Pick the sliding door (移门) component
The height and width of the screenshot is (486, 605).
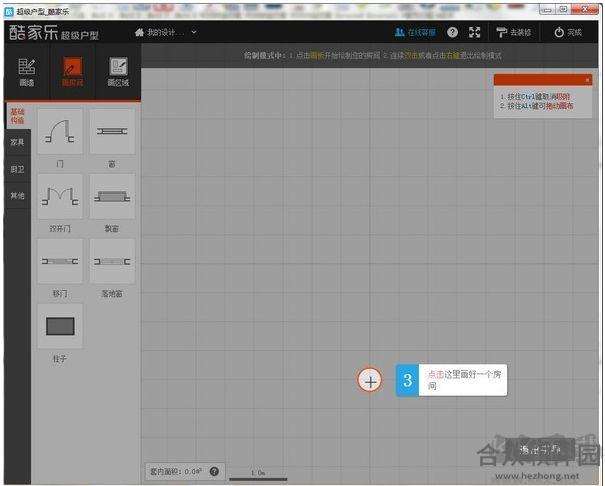click(60, 261)
